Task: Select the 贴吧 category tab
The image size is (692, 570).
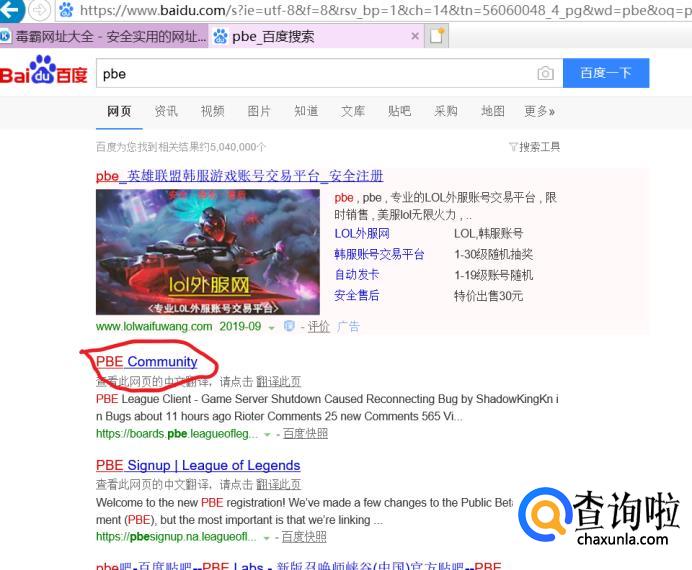Action: (x=399, y=111)
